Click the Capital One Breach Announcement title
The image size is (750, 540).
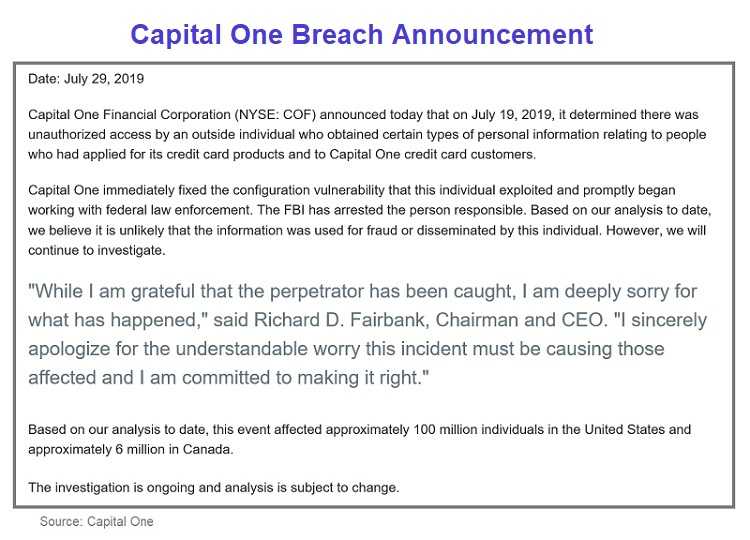(362, 35)
